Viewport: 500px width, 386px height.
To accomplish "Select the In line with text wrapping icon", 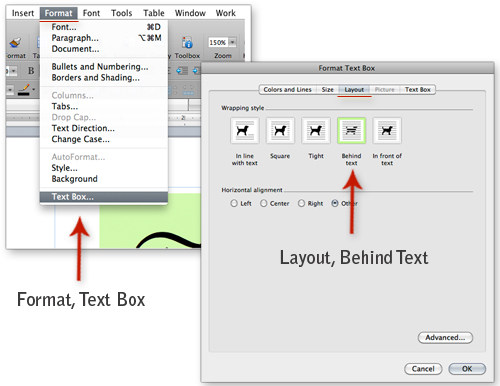I will (x=245, y=130).
